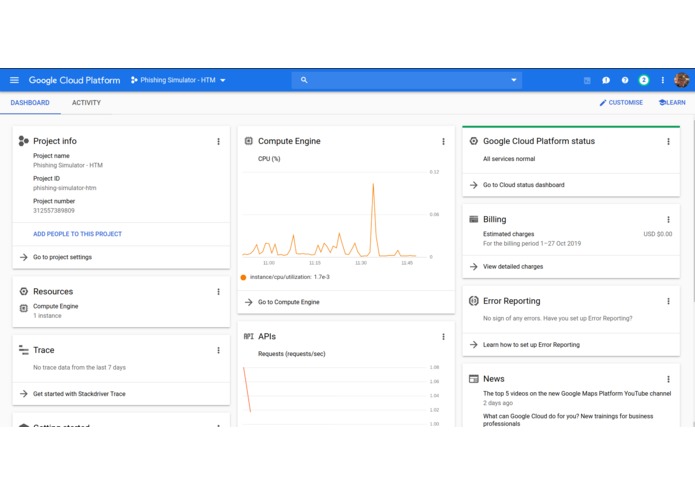Click the Billing card icon
695x494 pixels.
(x=474, y=219)
